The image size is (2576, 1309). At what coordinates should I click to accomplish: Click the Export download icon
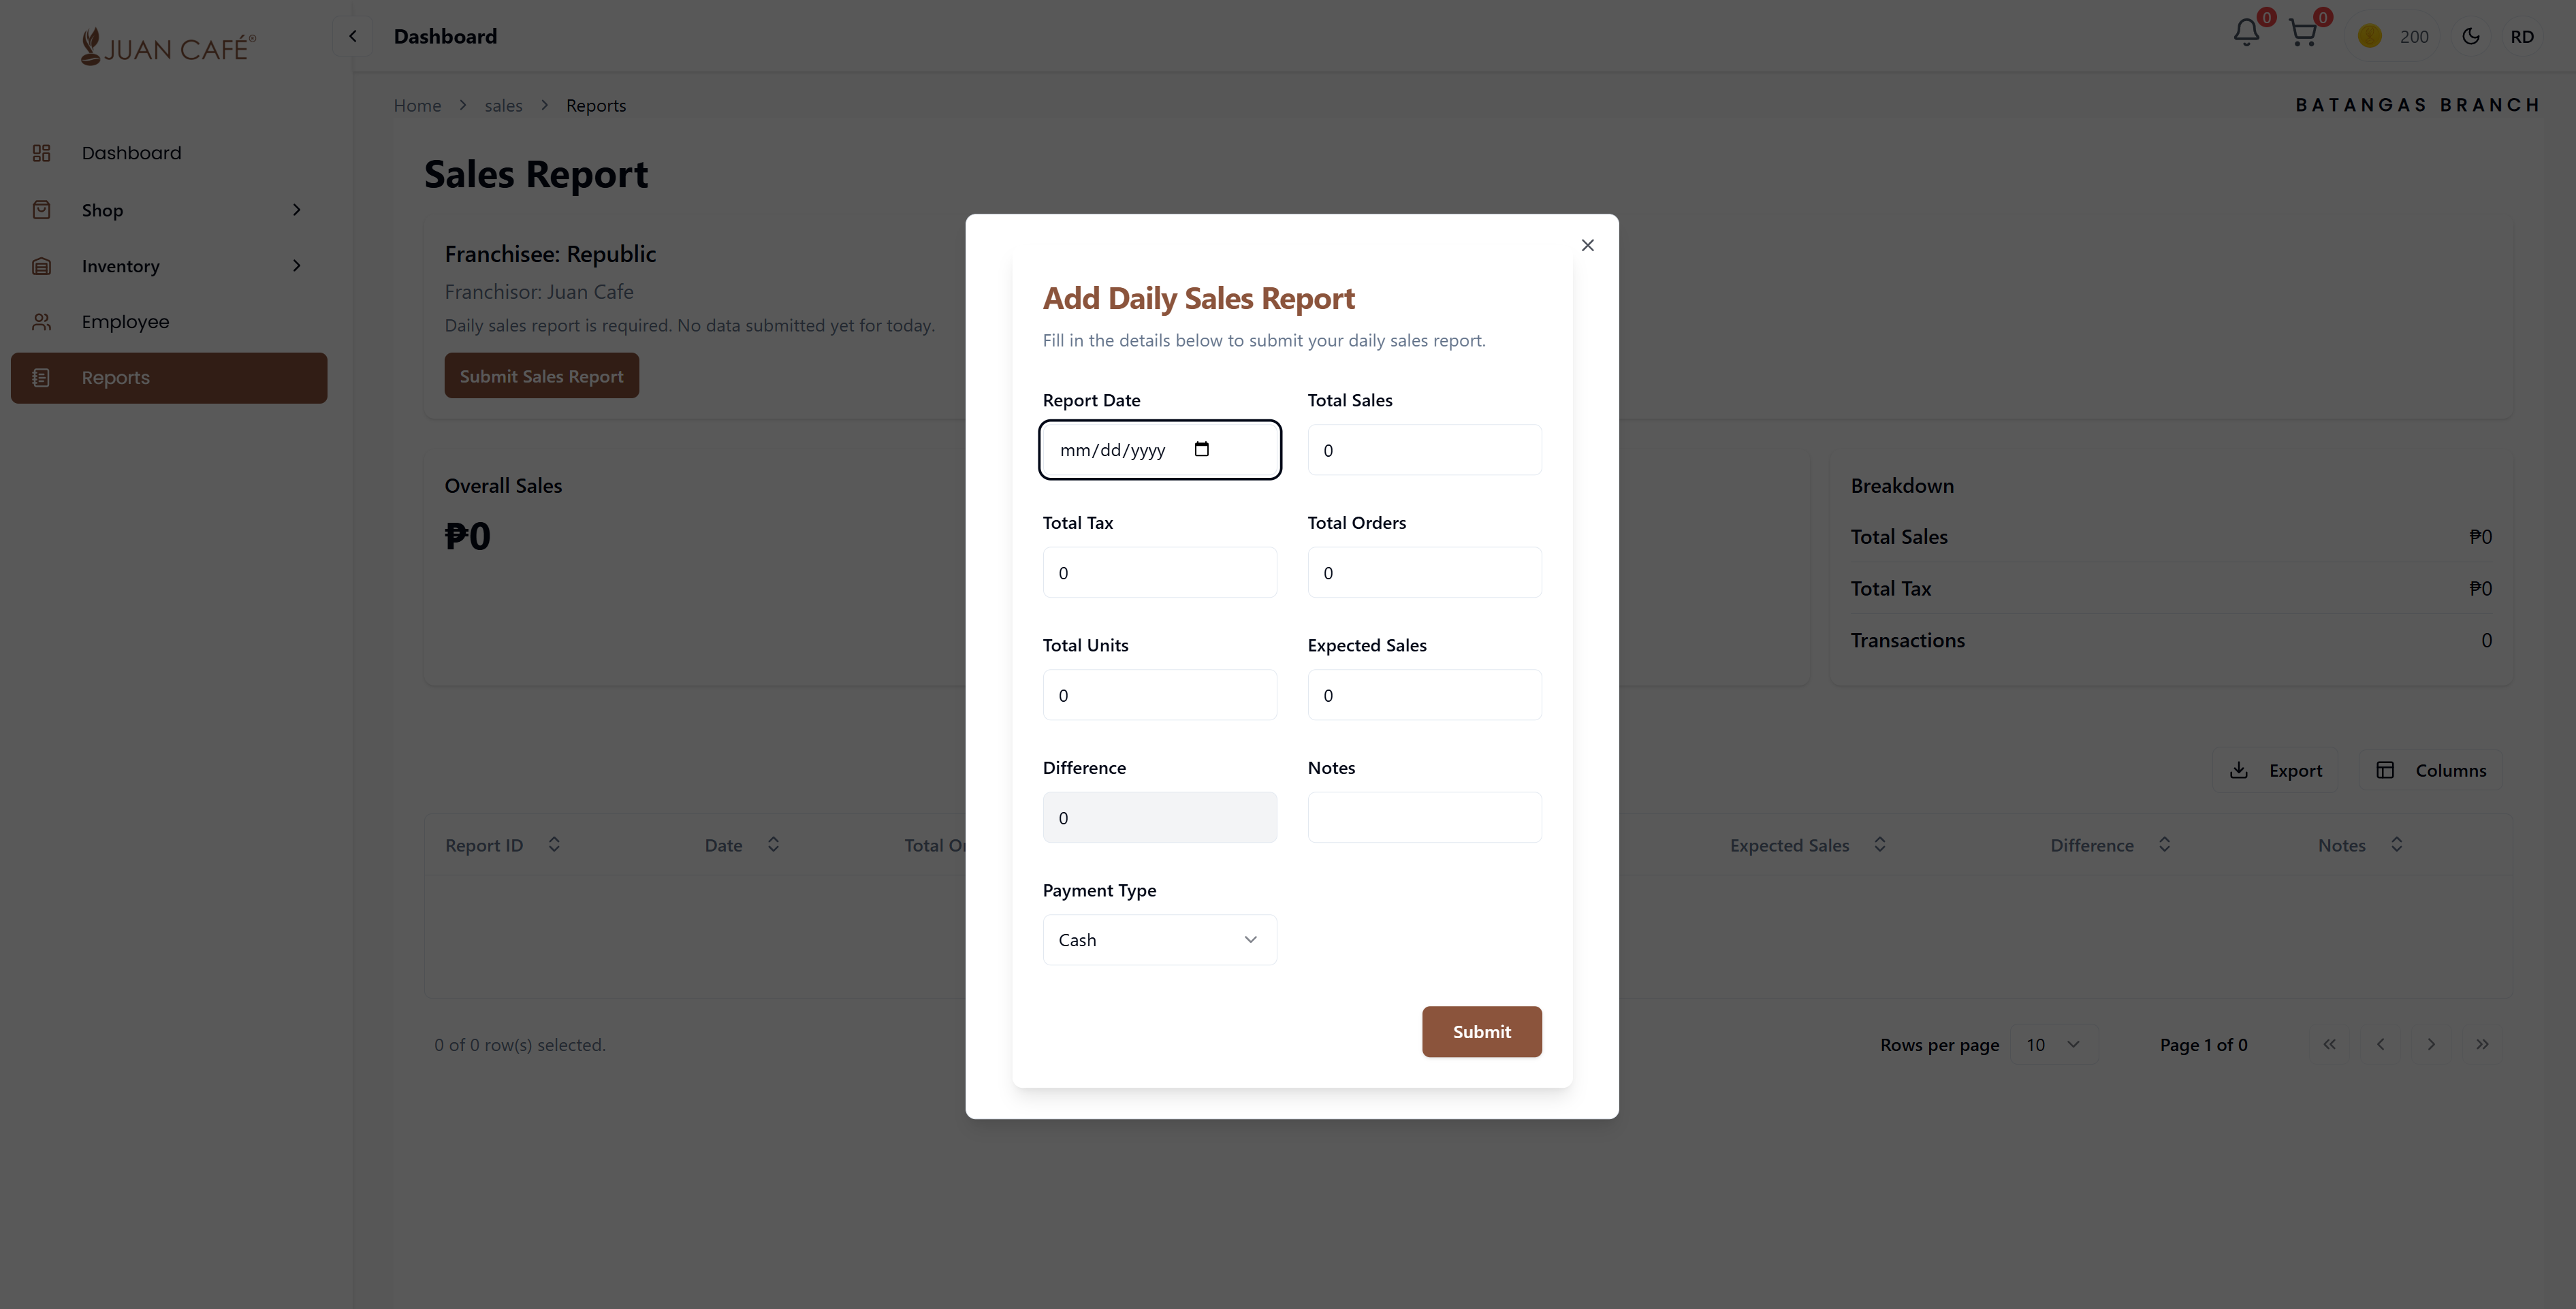(2238, 770)
